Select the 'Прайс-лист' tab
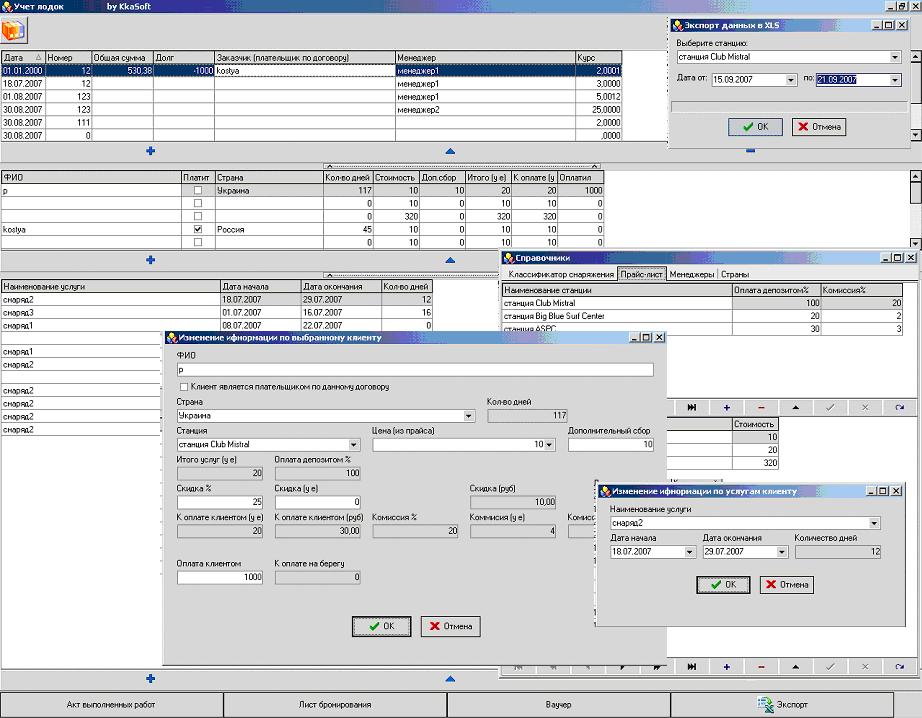 [x=642, y=274]
